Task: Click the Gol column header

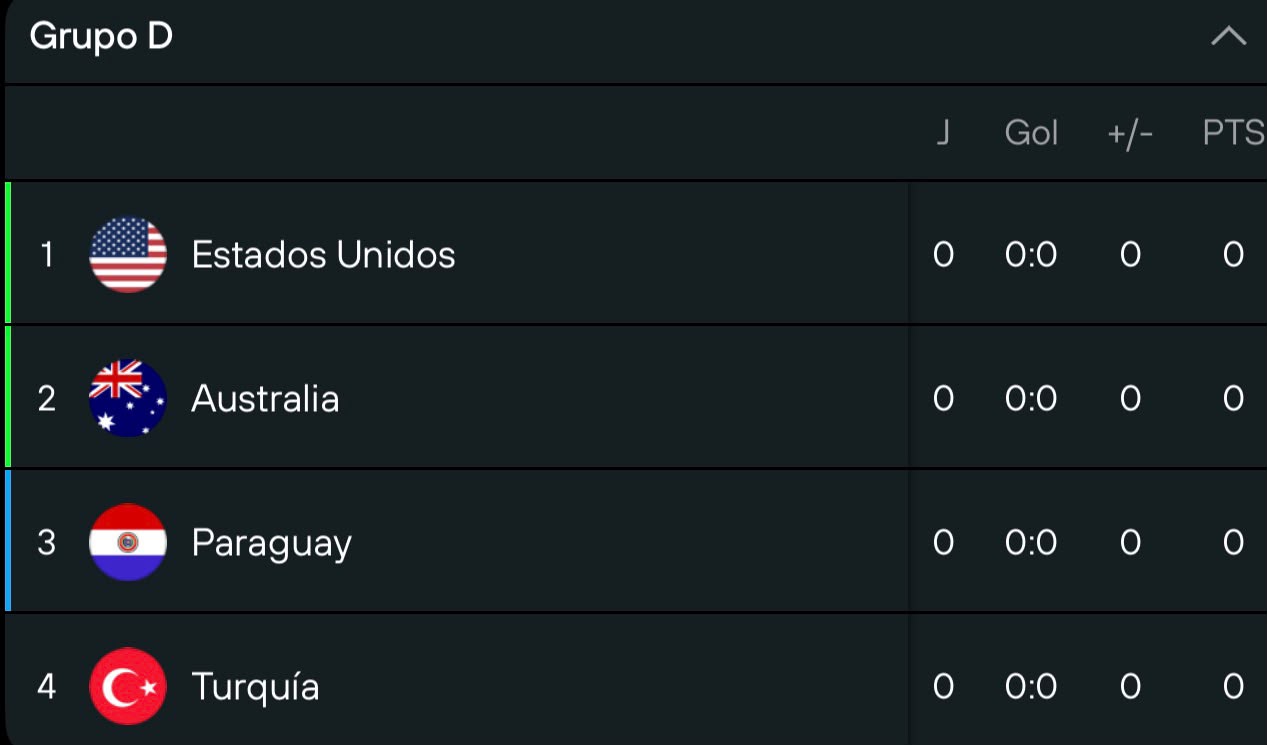Action: (1031, 133)
